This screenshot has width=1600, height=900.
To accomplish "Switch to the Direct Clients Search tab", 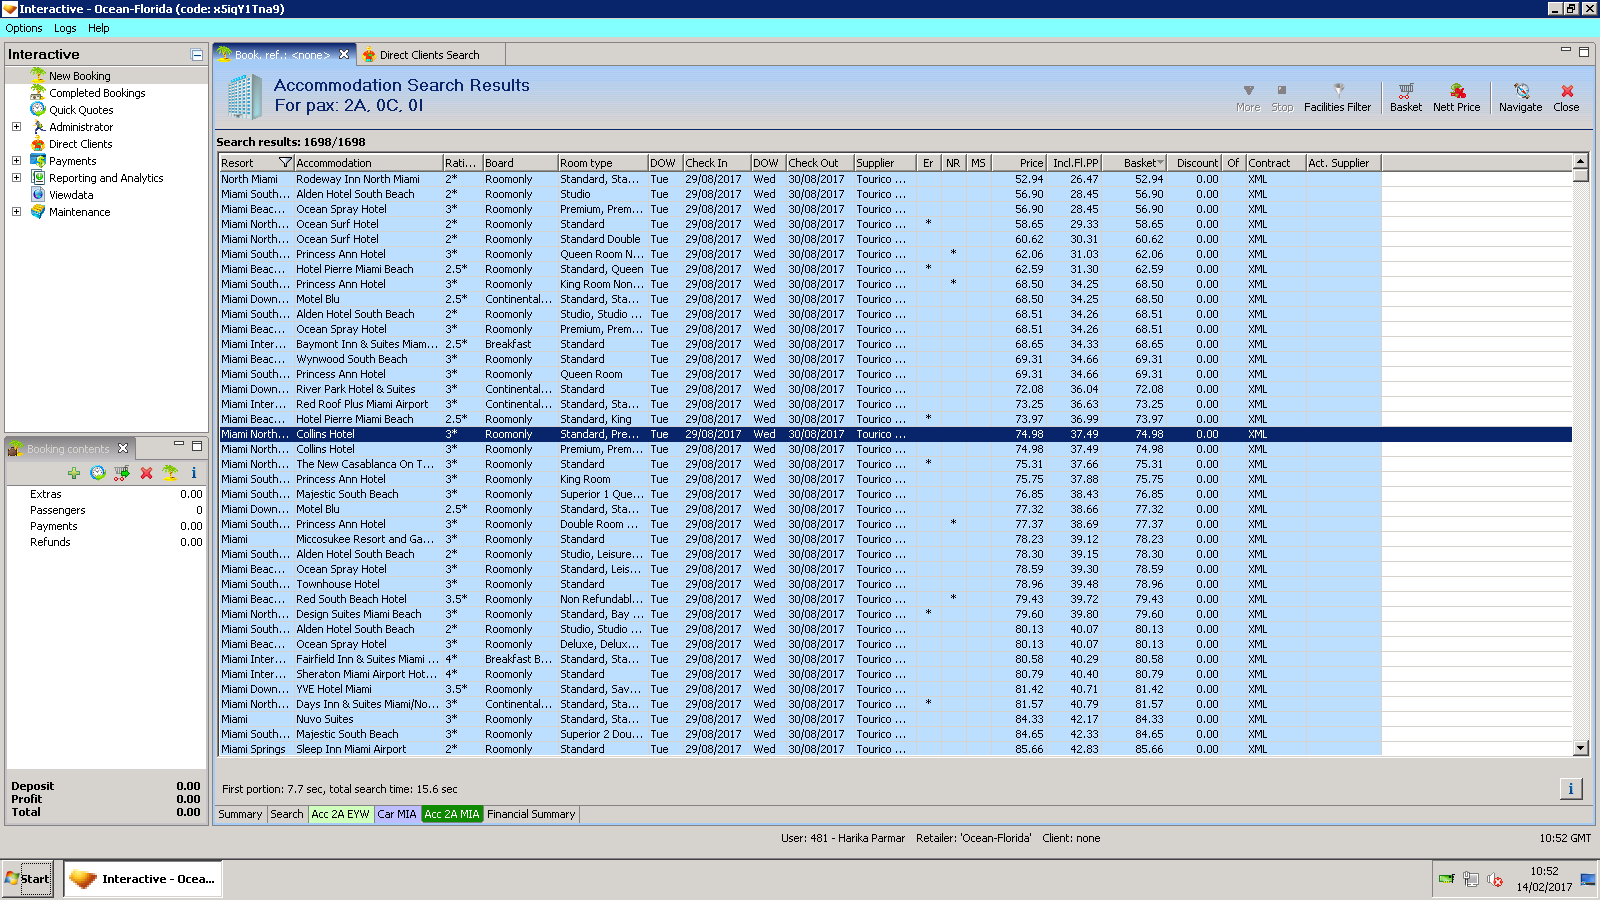I will 428,55.
